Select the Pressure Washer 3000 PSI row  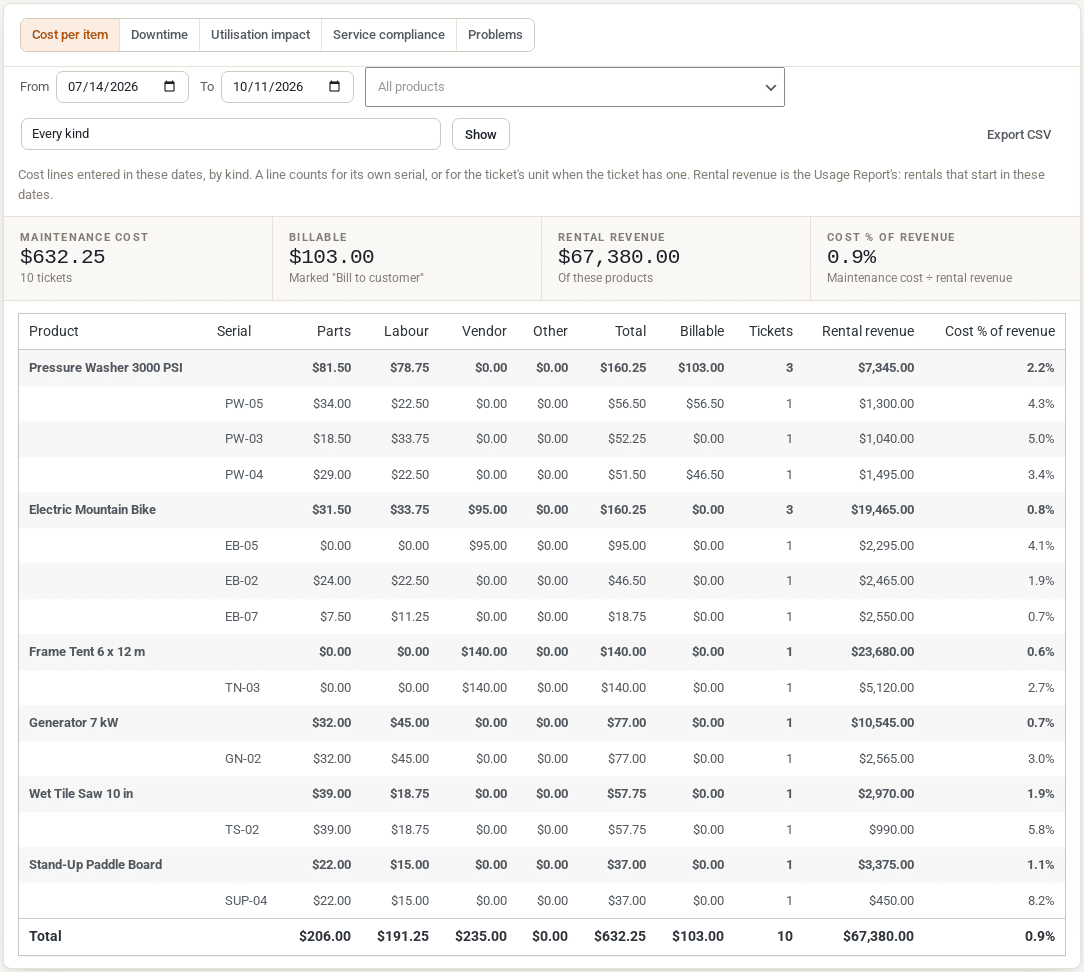tap(542, 368)
